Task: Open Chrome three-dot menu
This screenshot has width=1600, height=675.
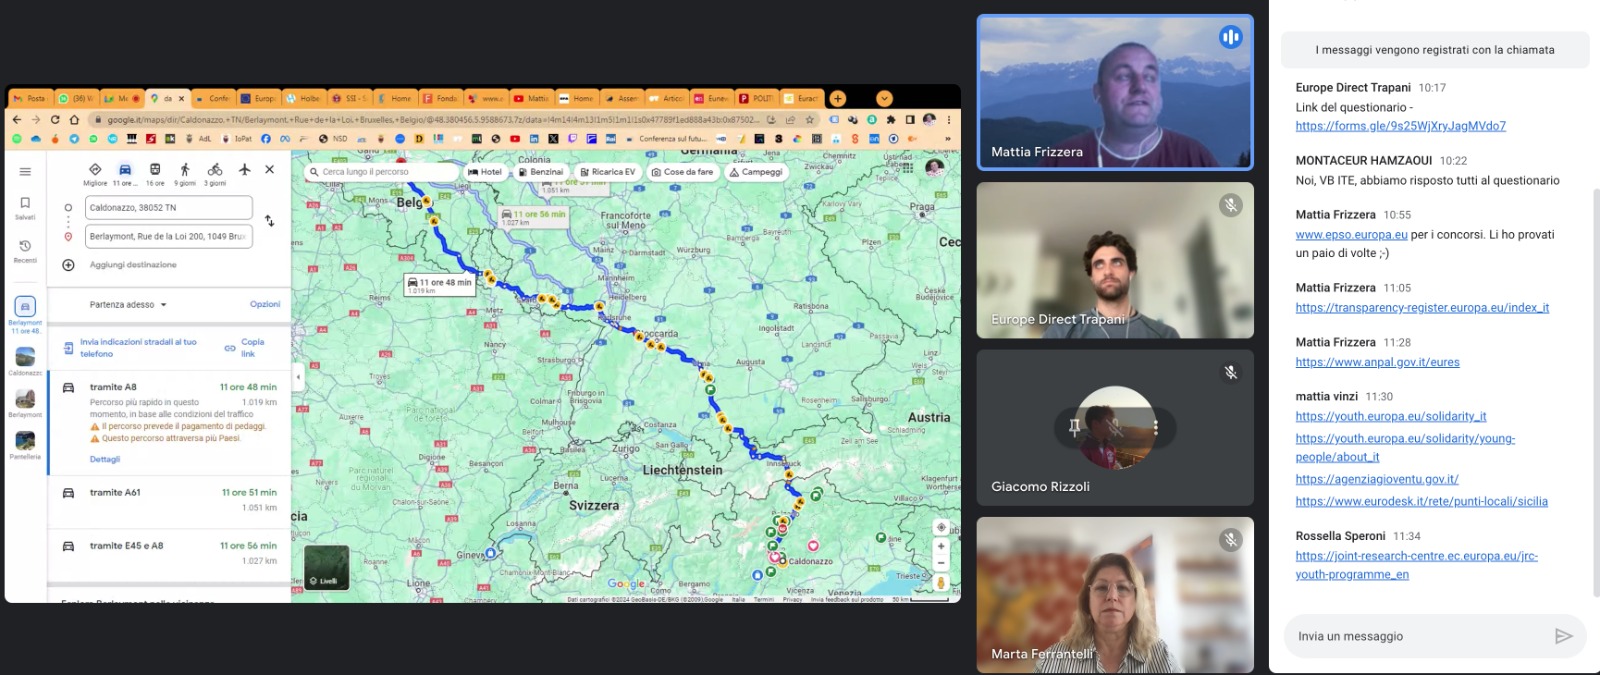Action: coord(949,119)
